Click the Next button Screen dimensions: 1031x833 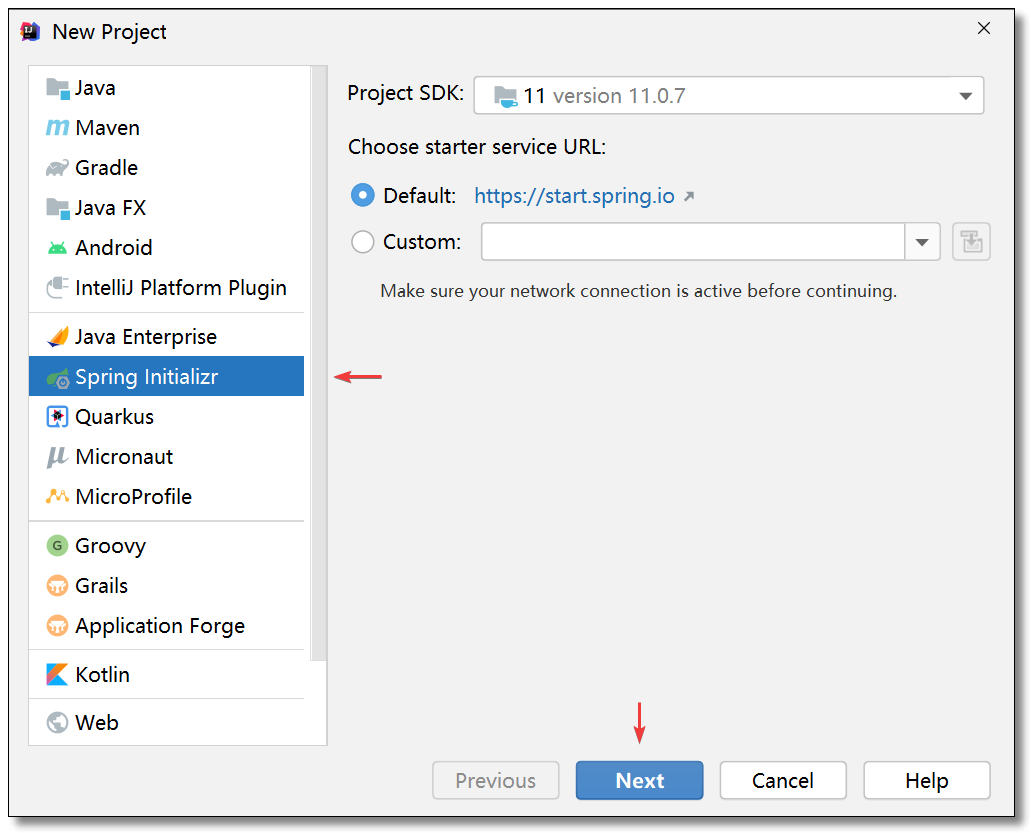click(639, 781)
